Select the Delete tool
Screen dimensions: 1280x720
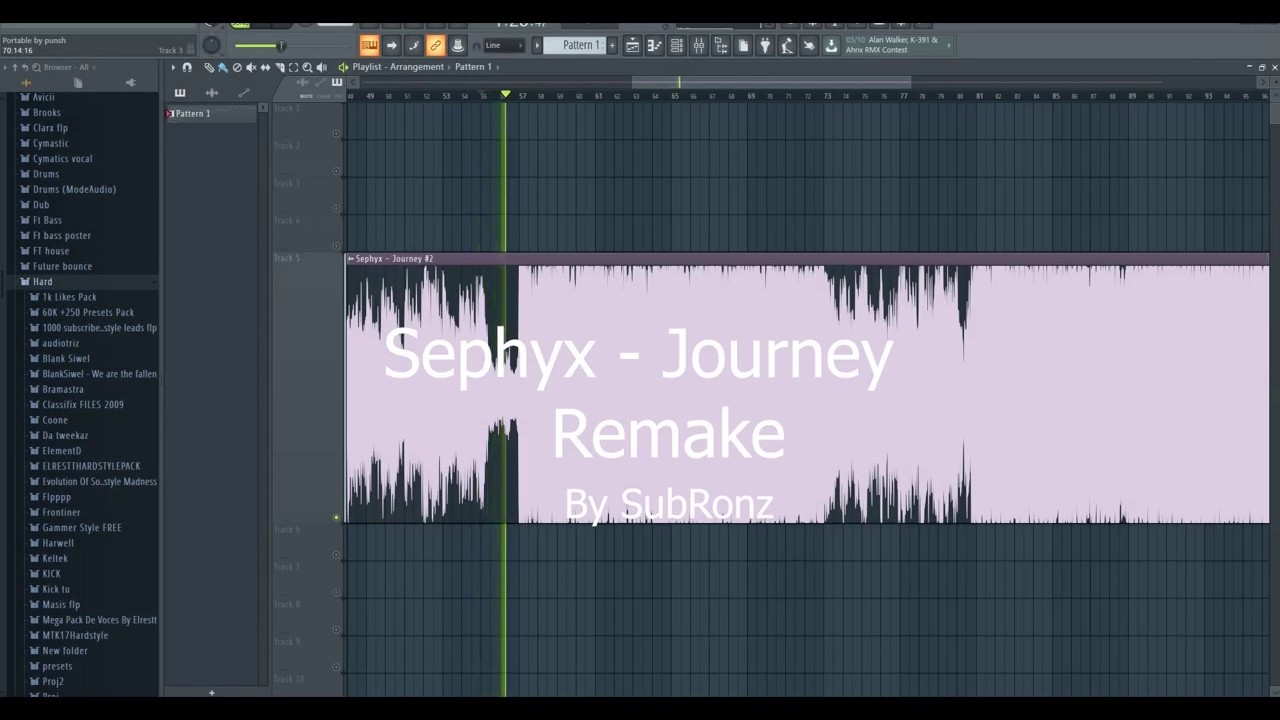[237, 67]
